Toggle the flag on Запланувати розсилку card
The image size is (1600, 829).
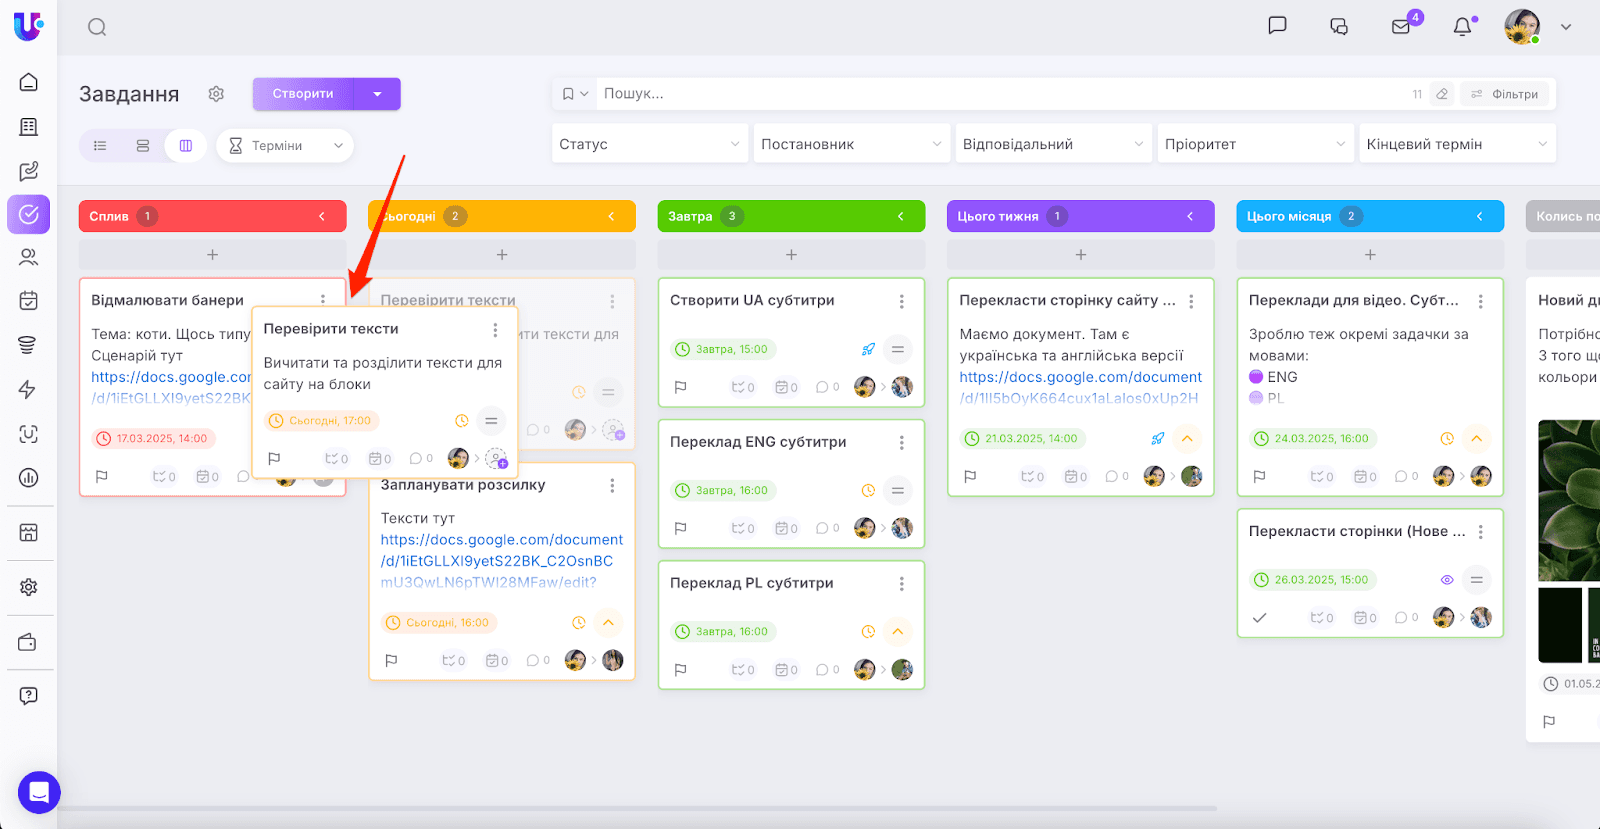point(391,660)
